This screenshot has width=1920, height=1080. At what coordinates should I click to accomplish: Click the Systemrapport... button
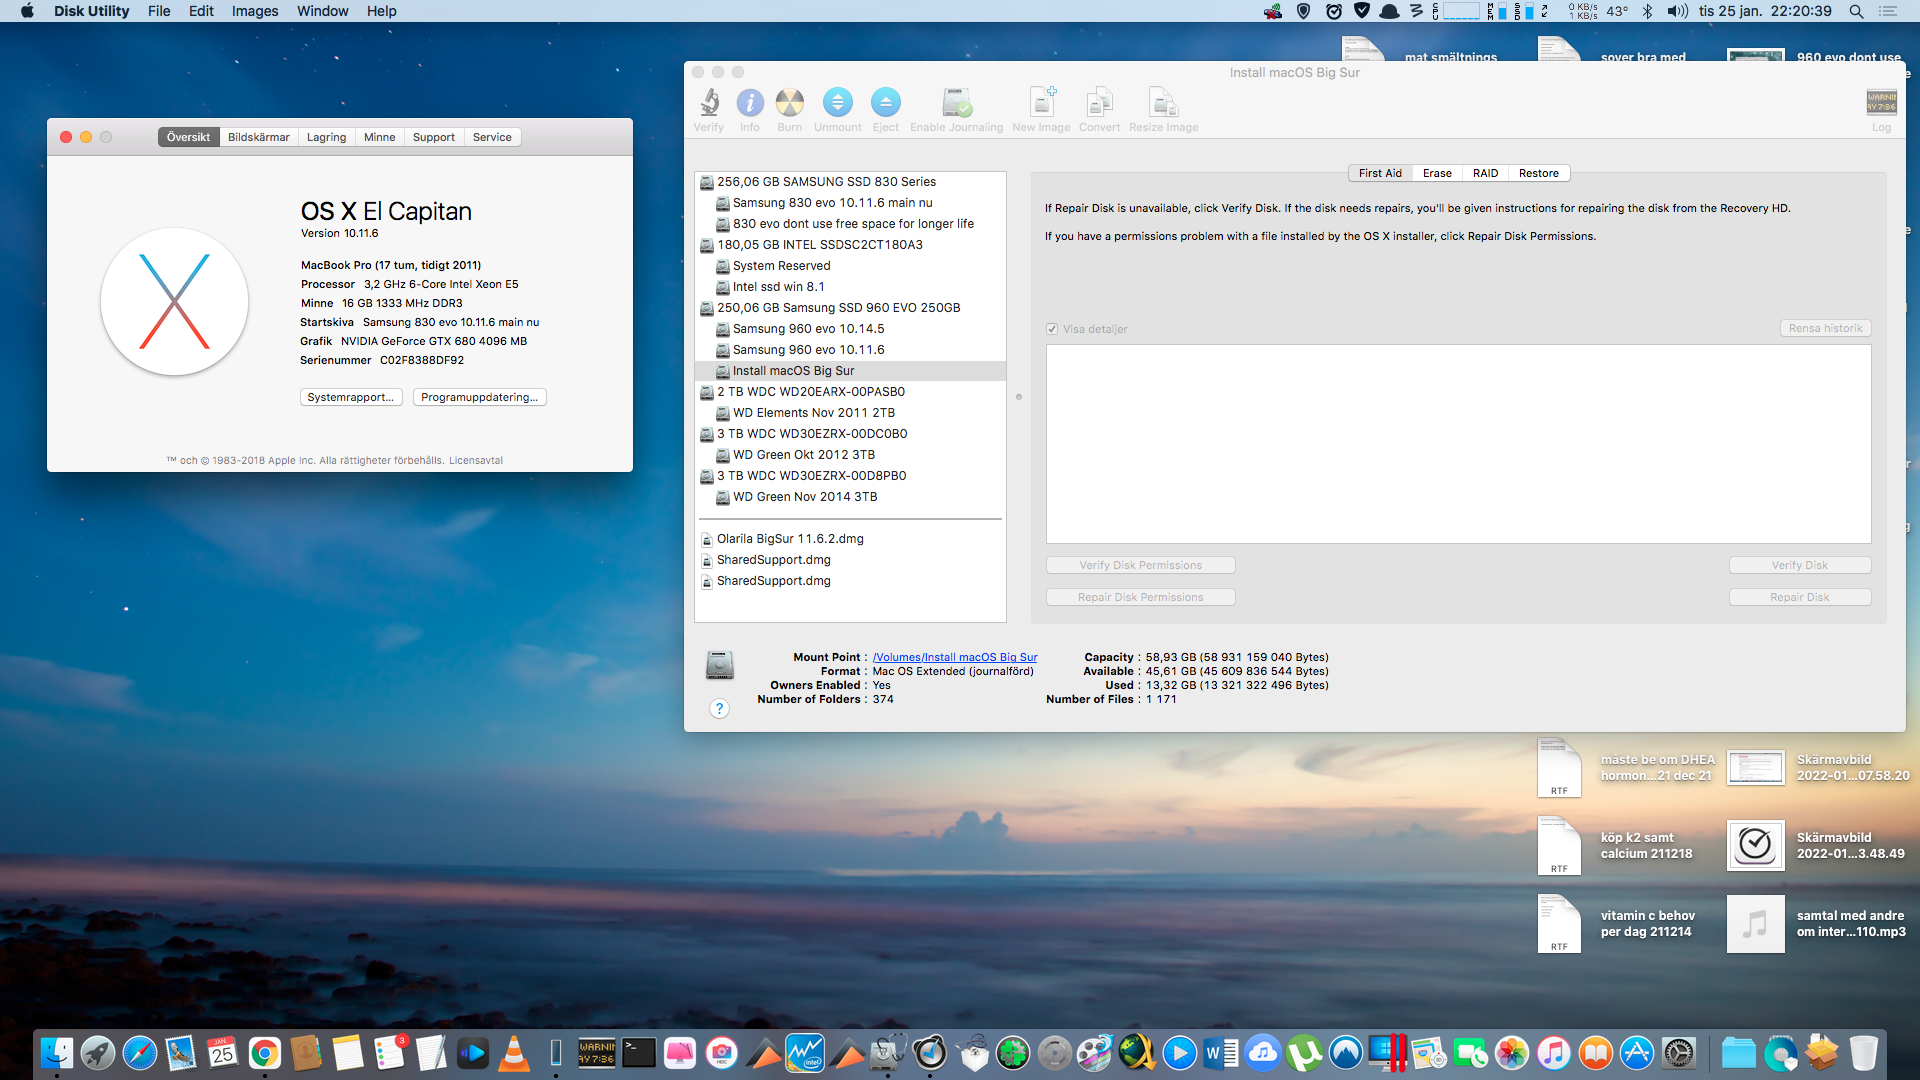coord(351,397)
